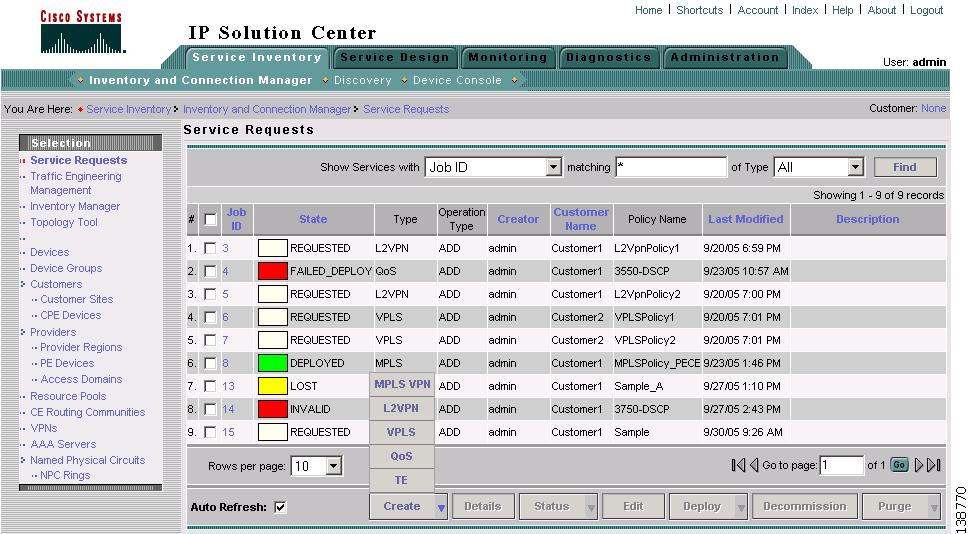Open the Shortcuts link
Viewport: 968px width, 534px height.
tap(699, 10)
